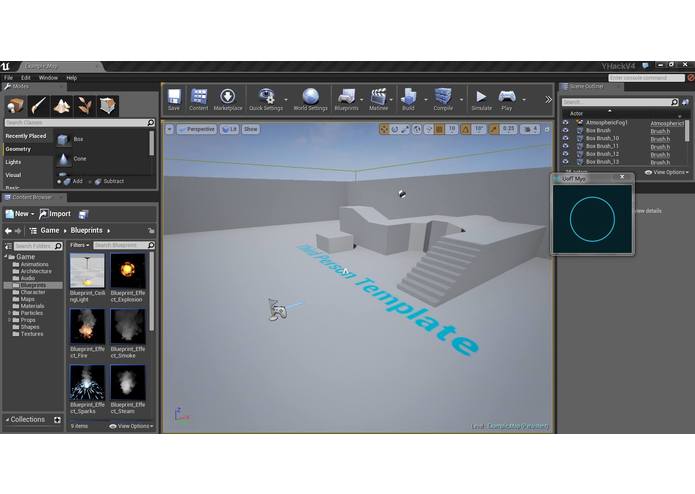
Task: Toggle visibility of AtmosphericFog1 actor
Action: click(x=566, y=123)
